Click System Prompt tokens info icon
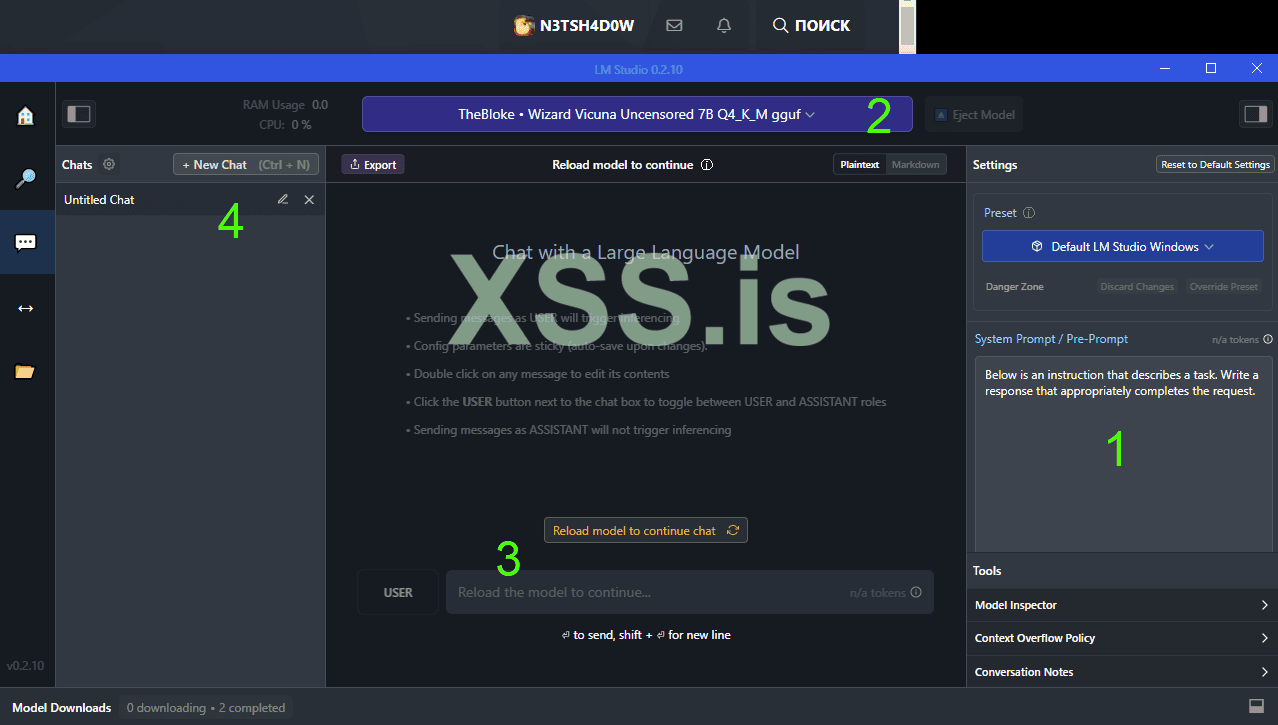Image resolution: width=1278 pixels, height=725 pixels. click(x=1268, y=339)
